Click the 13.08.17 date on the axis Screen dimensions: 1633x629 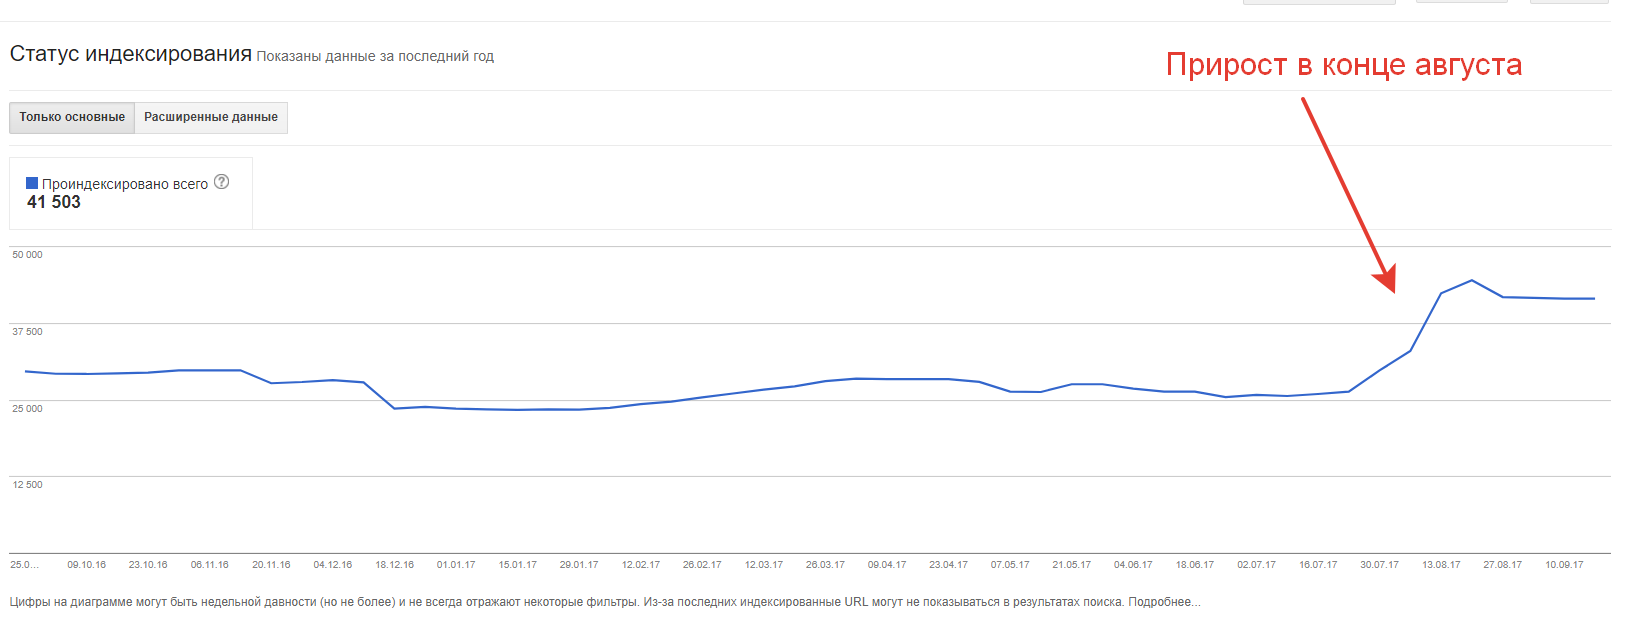click(x=1441, y=565)
